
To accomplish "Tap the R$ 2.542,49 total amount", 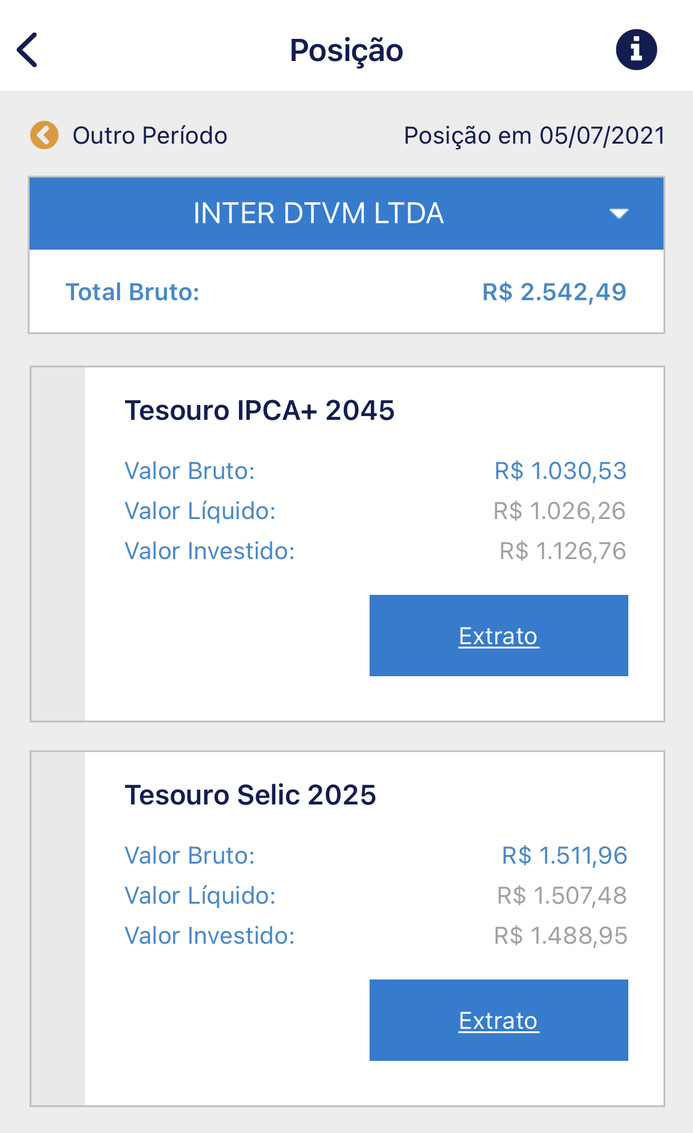I will tap(554, 292).
